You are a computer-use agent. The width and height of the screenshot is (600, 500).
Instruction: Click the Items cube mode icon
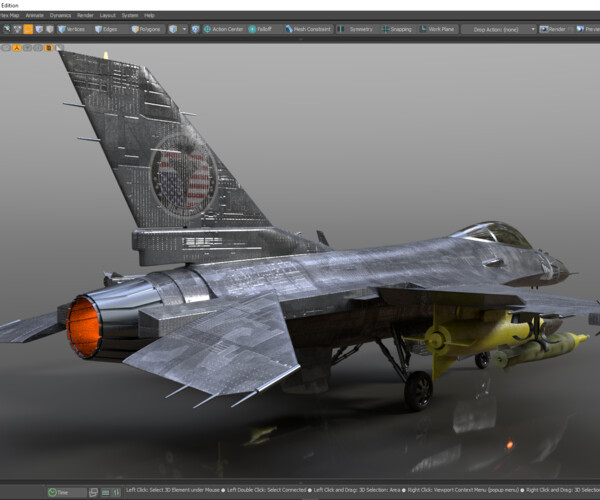click(173, 29)
